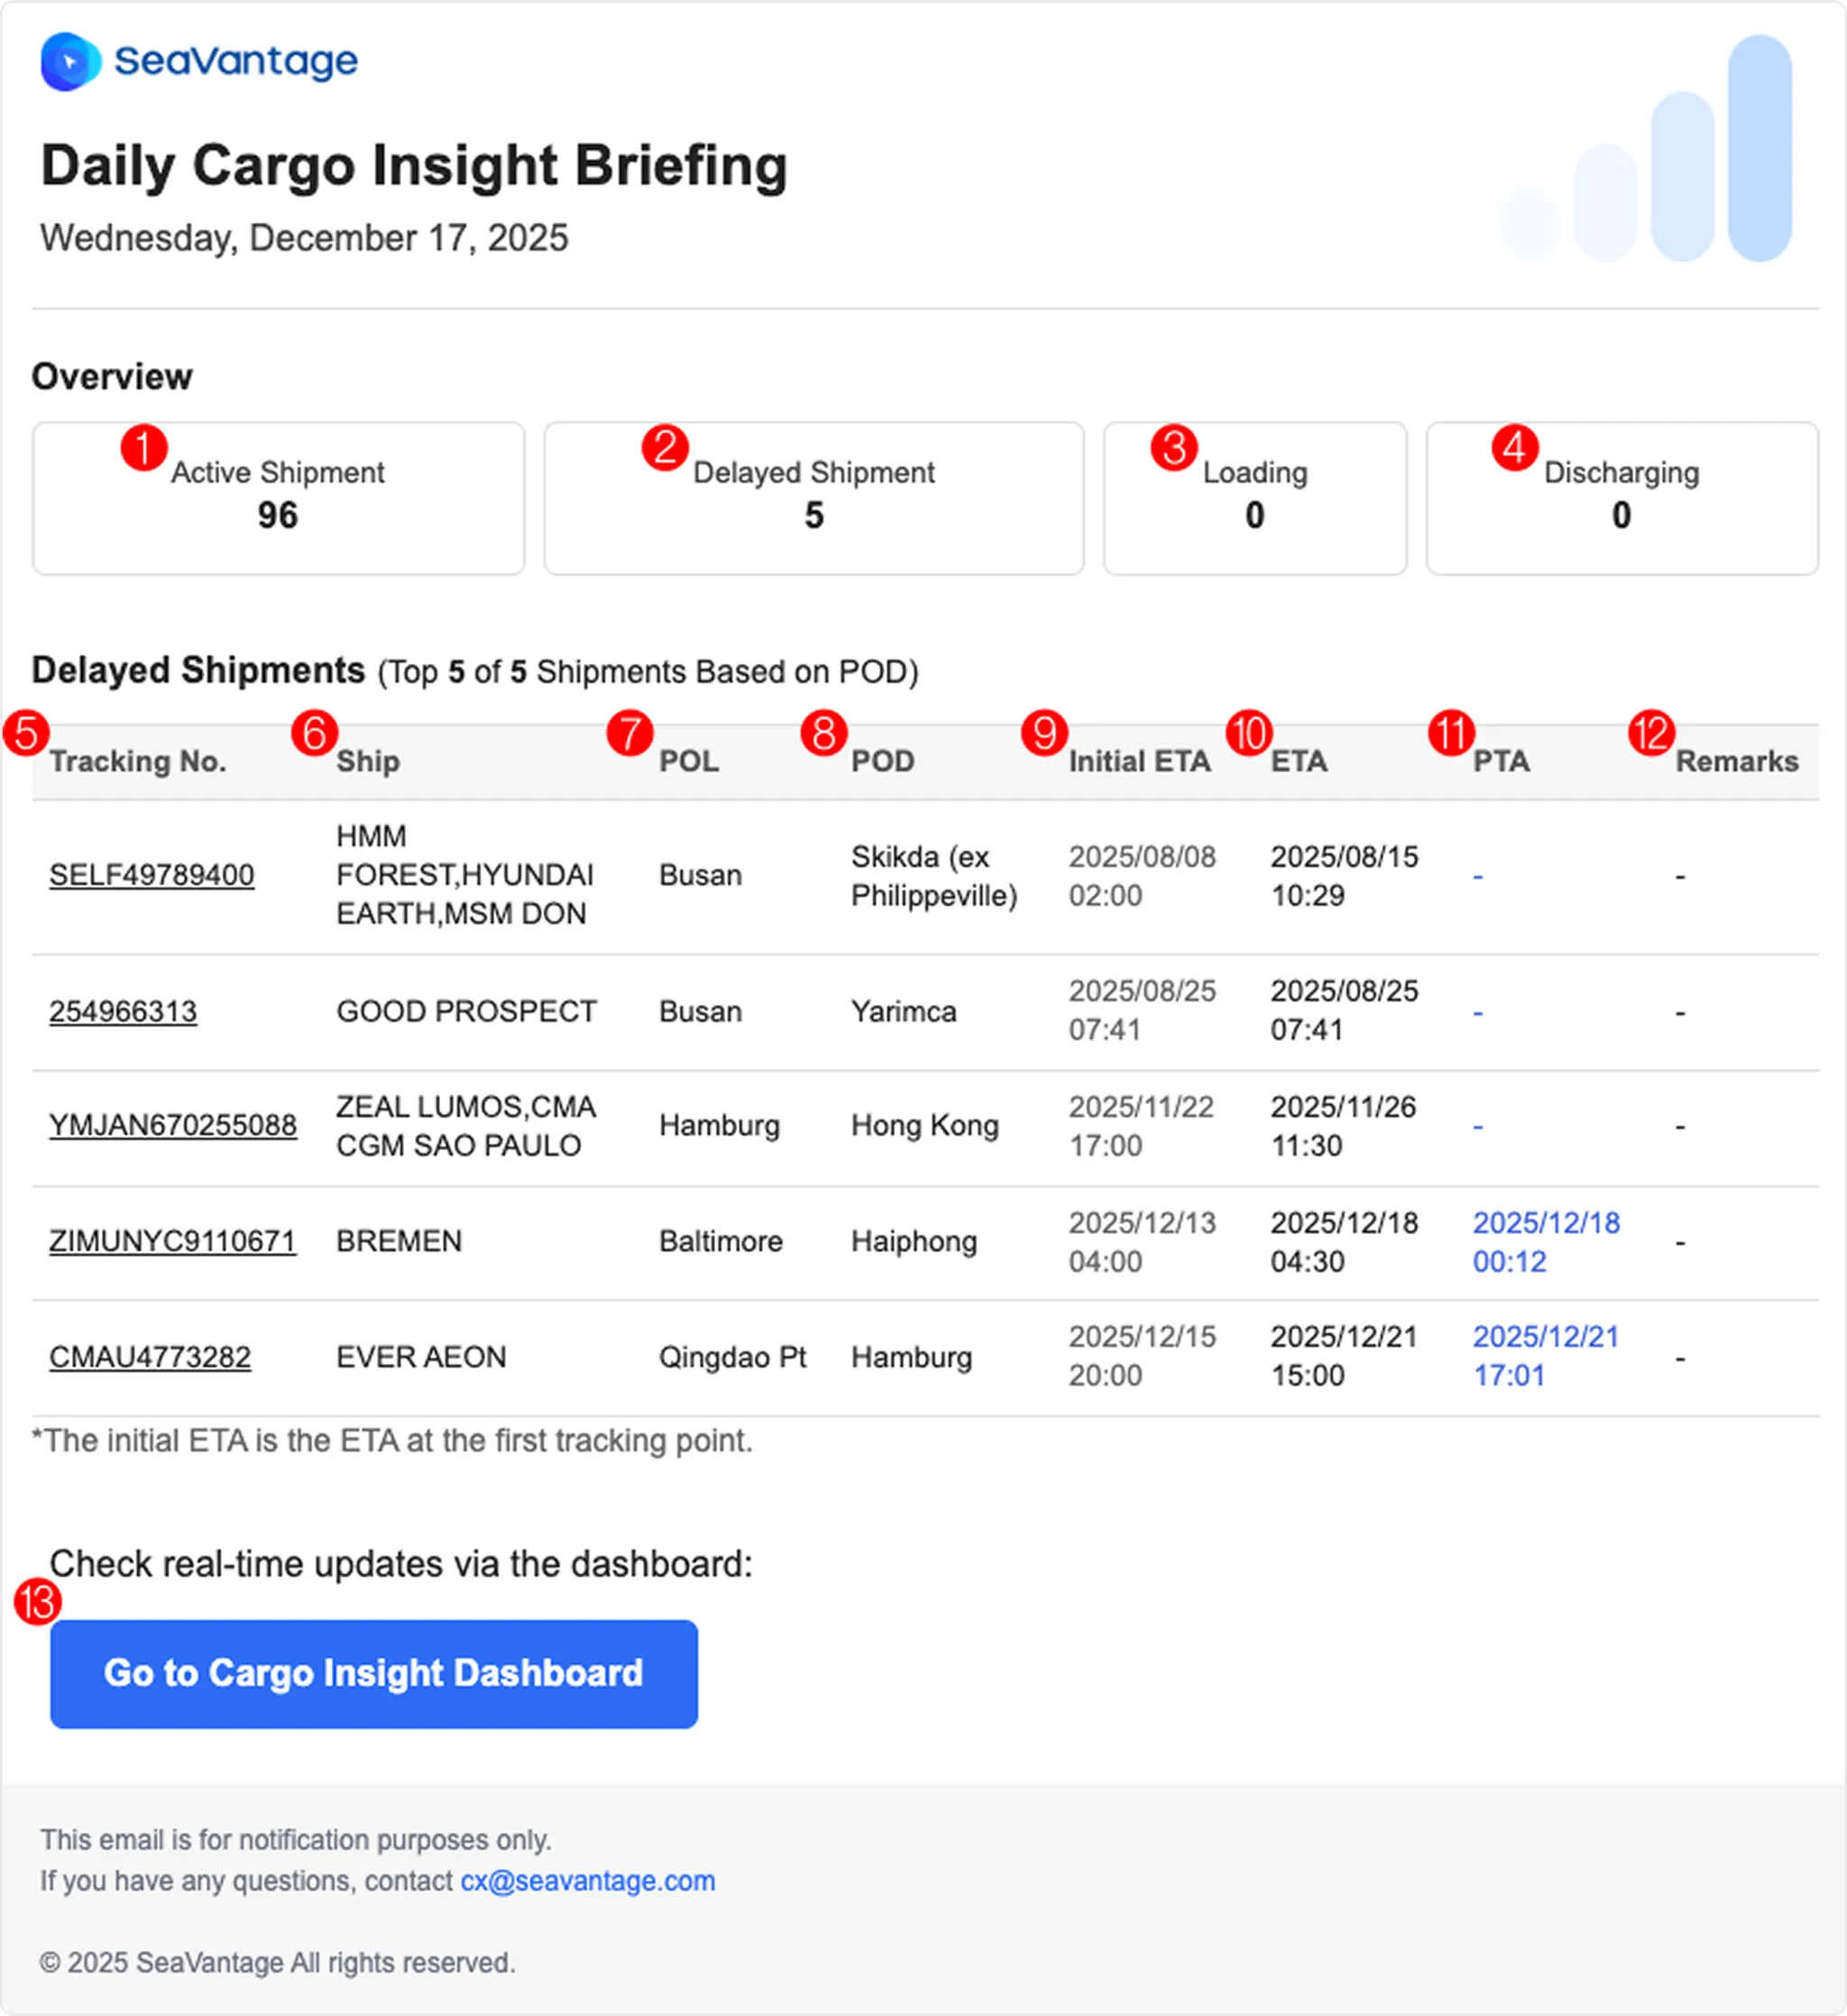1847x2016 pixels.
Task: Click red marker 13 above dashboard button
Action: (38, 1603)
